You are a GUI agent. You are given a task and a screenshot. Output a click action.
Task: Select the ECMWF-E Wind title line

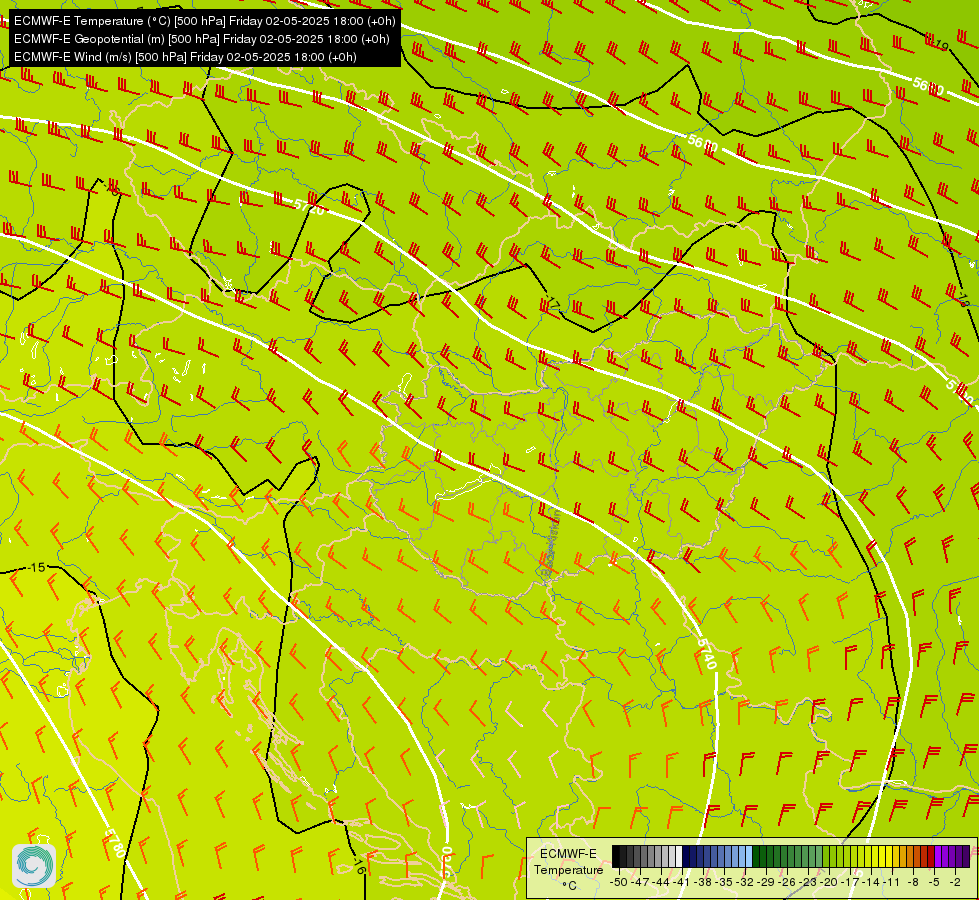(x=185, y=57)
